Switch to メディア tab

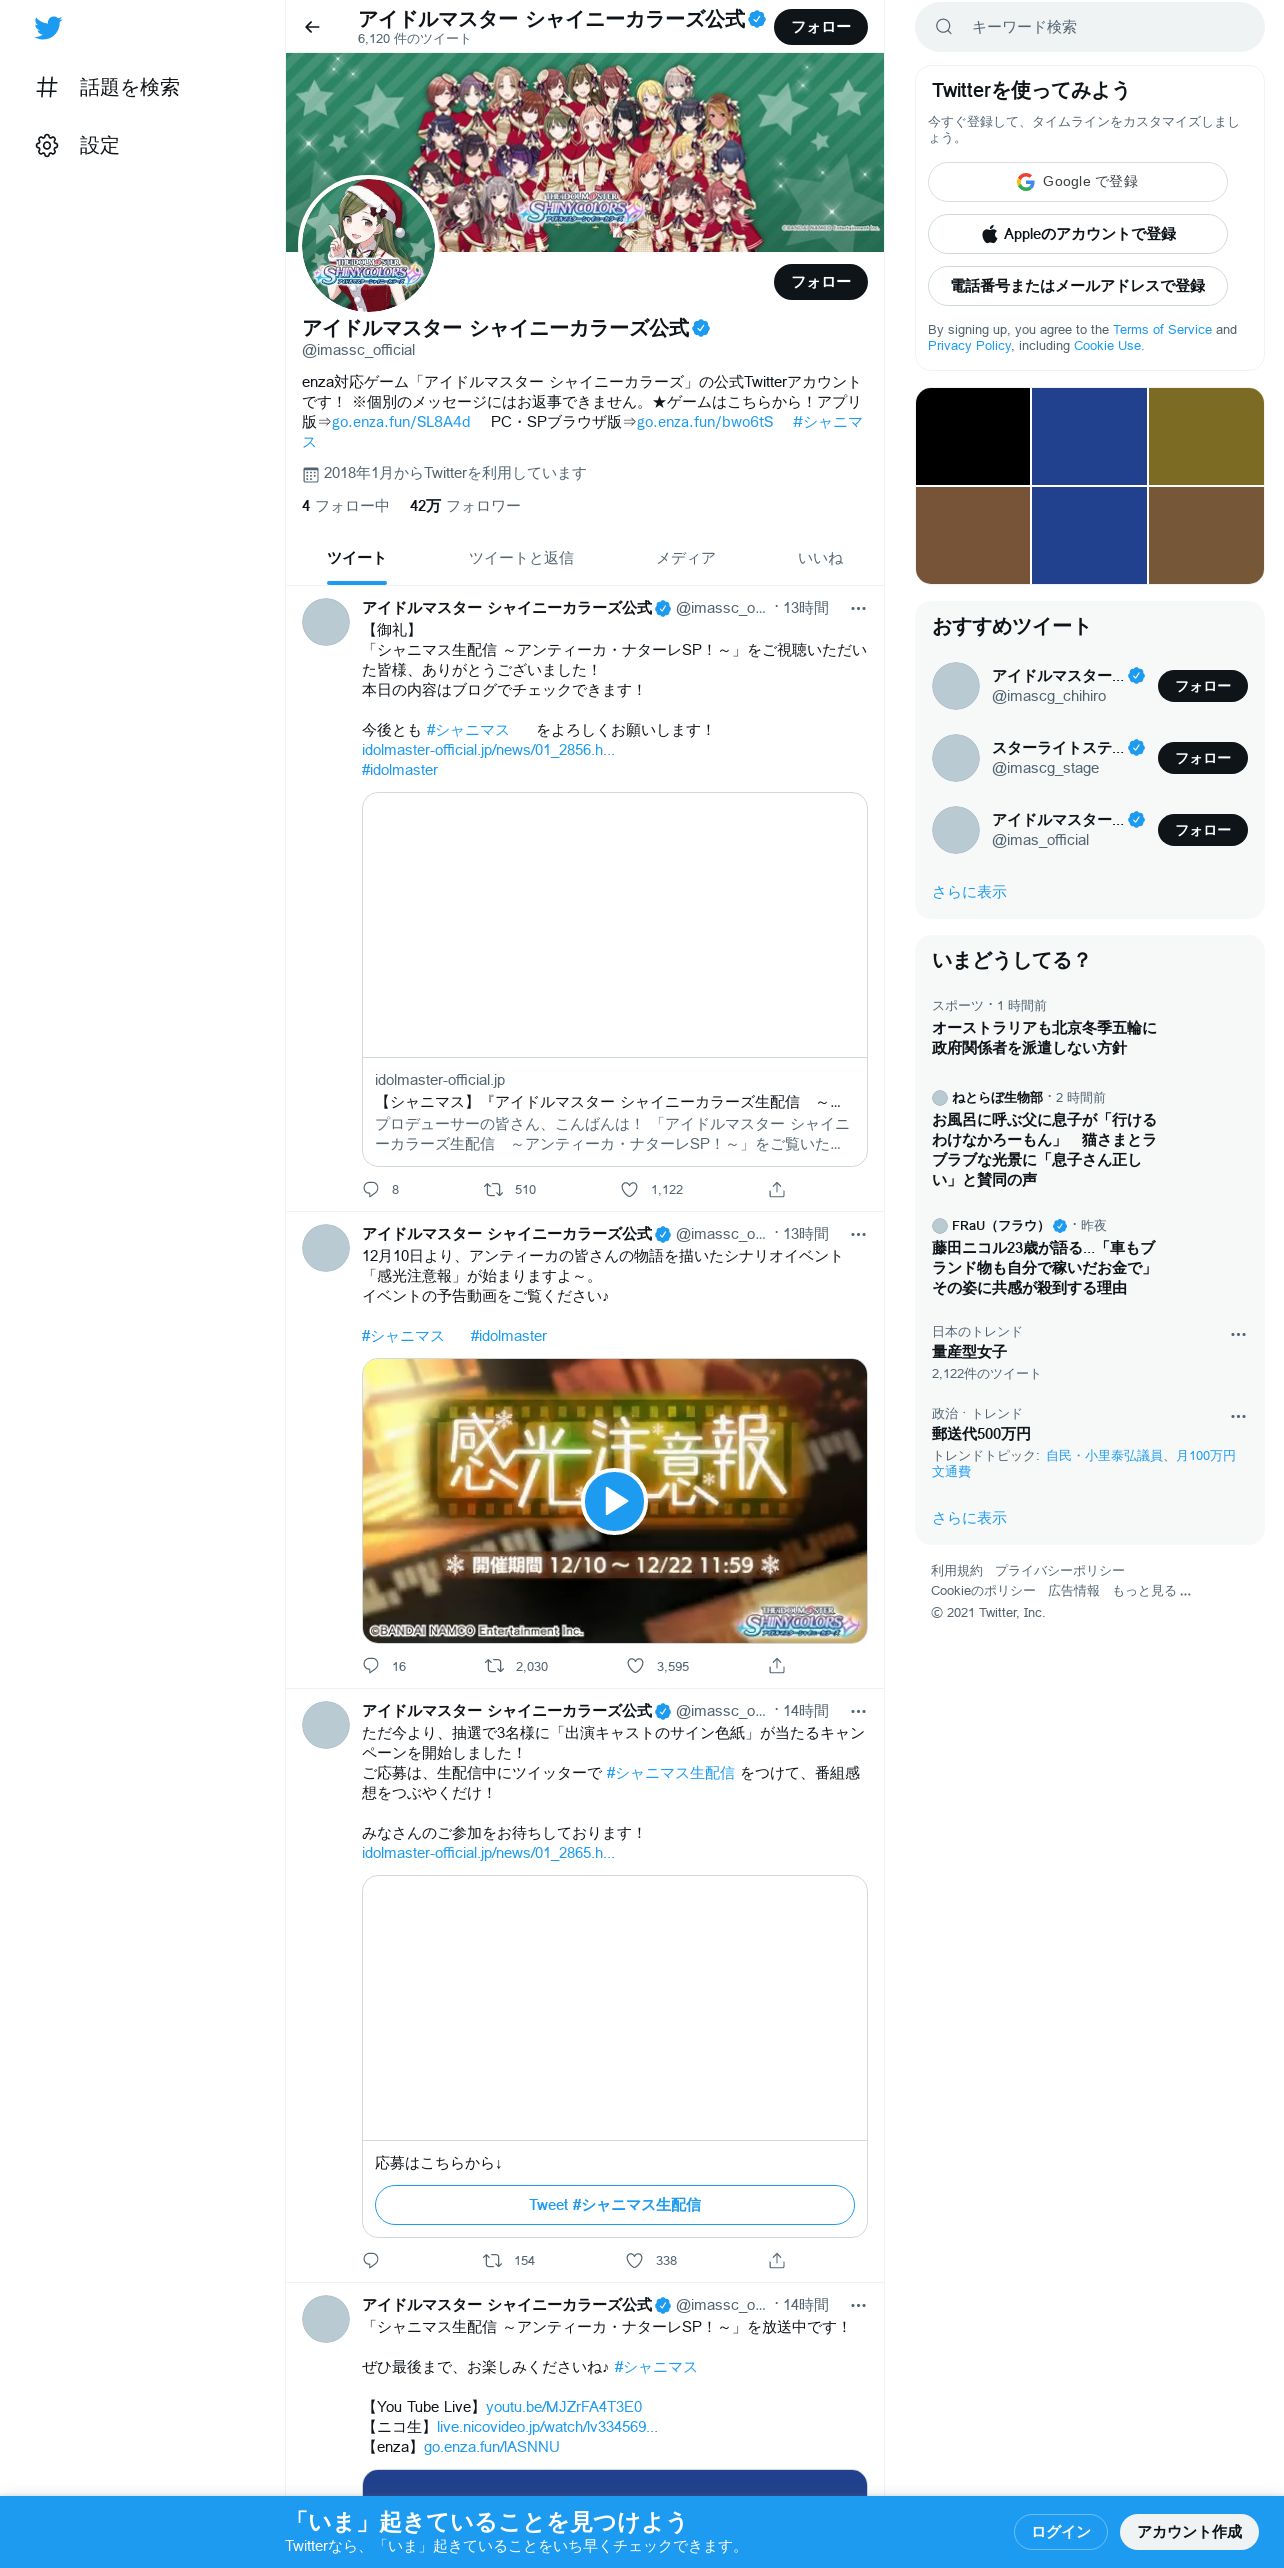(686, 558)
